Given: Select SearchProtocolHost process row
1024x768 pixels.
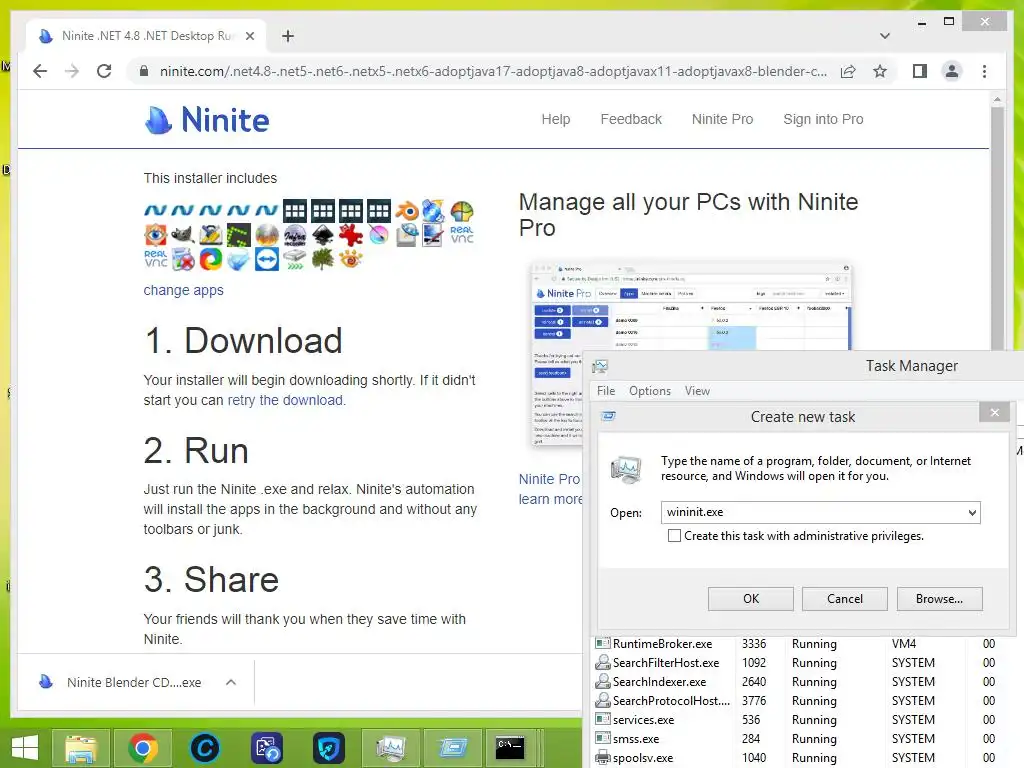Looking at the screenshot, I should (805, 701).
